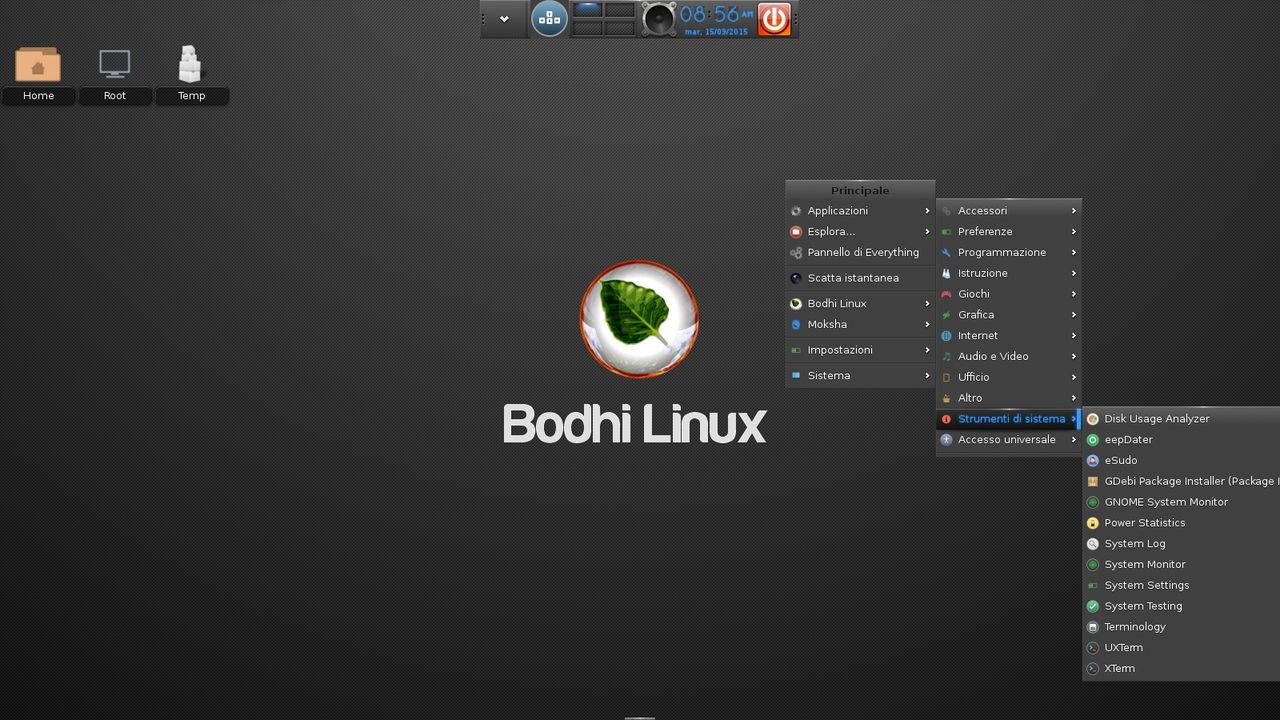This screenshot has width=1280, height=720.
Task: Click the Internet globe icon
Action: pyautogui.click(x=946, y=336)
